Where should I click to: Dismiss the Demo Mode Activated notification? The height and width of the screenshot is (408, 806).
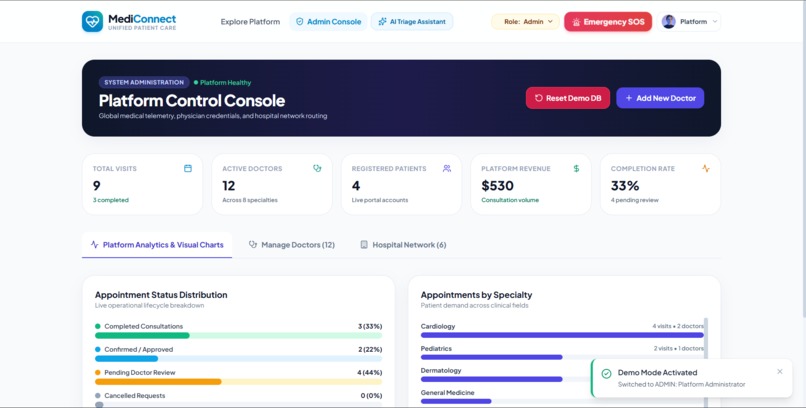pyautogui.click(x=780, y=372)
